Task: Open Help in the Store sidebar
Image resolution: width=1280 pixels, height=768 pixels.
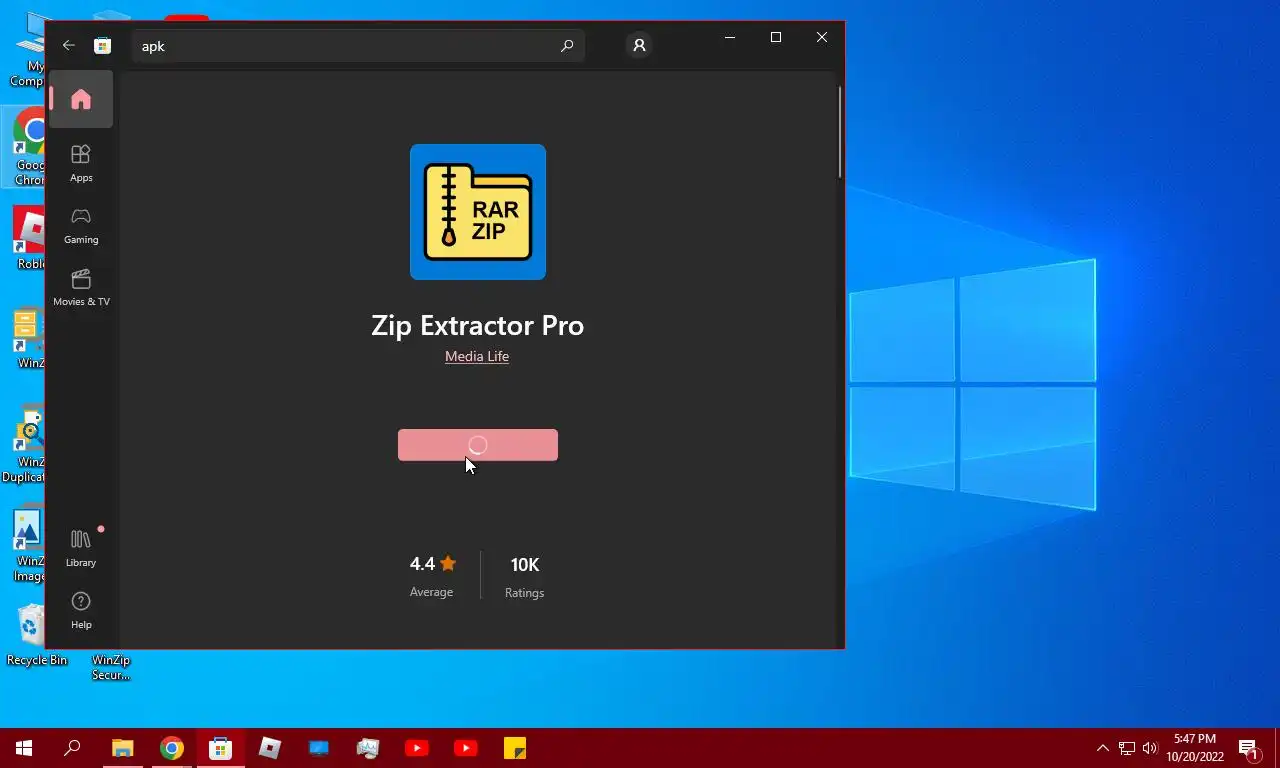Action: 81,610
